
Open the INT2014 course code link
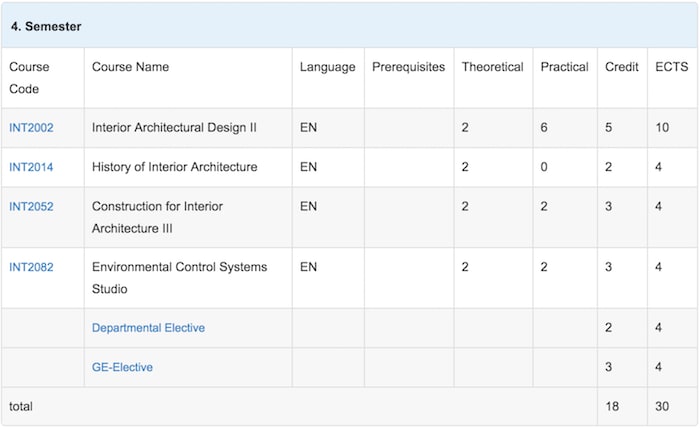[x=31, y=167]
